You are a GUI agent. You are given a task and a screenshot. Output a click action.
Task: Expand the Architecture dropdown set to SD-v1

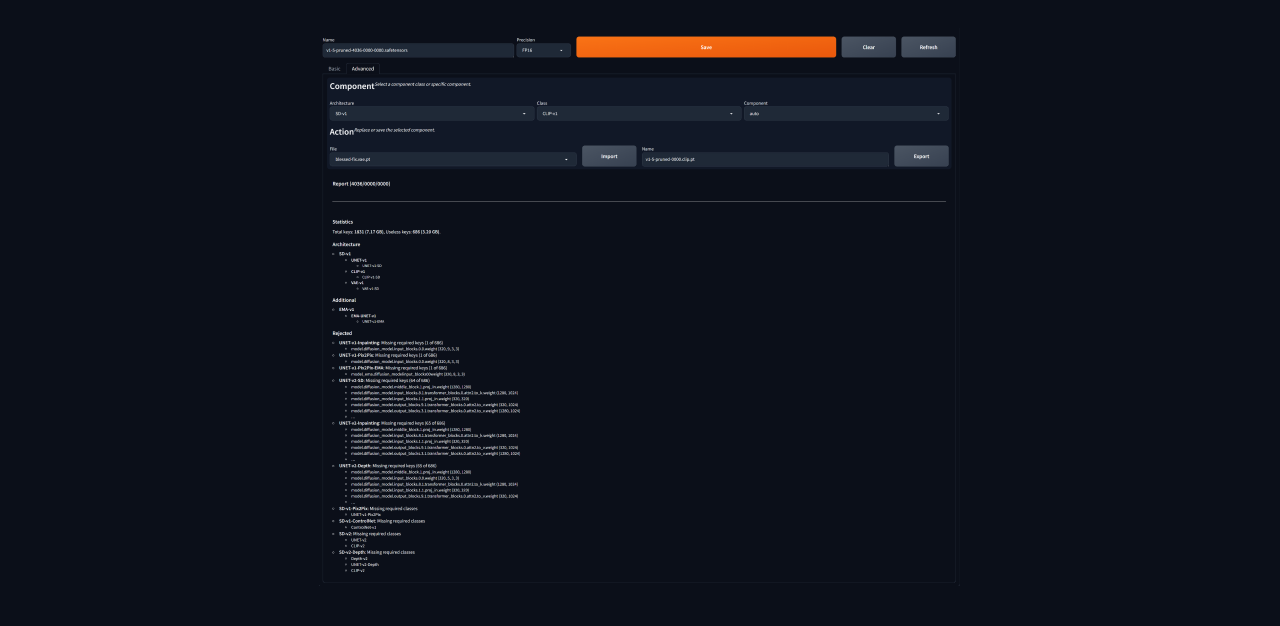(430, 114)
